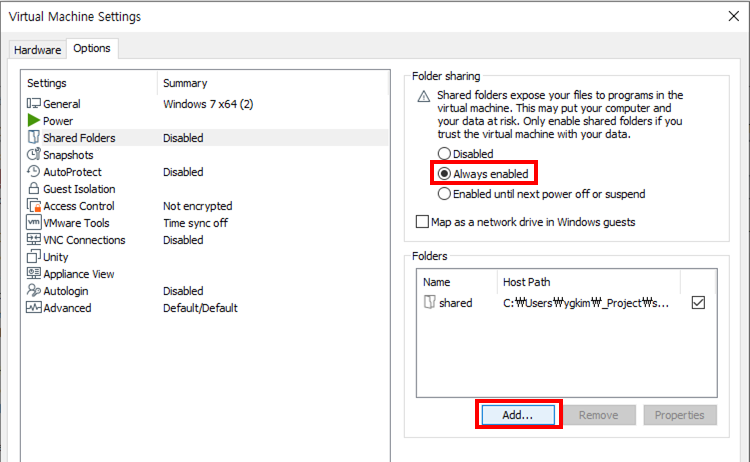Click the Appliance View icon

33,273
